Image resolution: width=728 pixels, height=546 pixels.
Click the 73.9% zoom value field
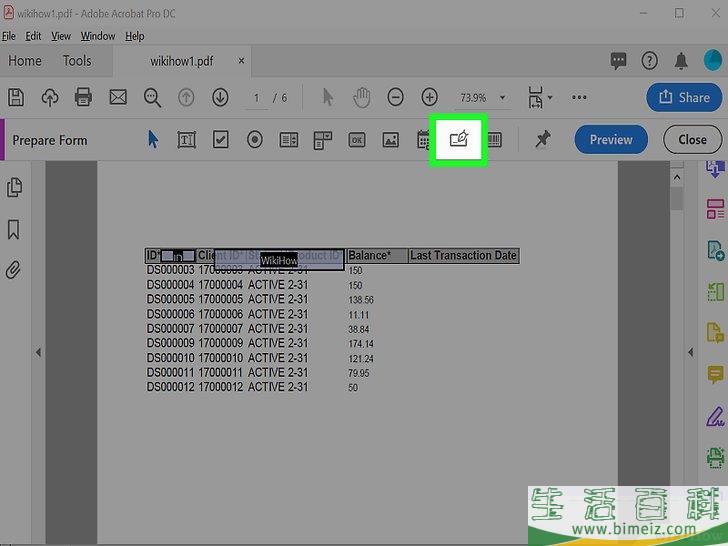pos(473,98)
